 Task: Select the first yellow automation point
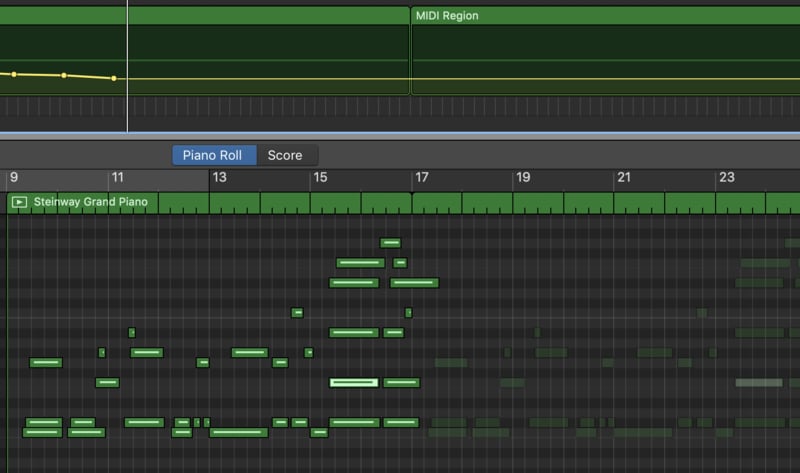pos(14,74)
